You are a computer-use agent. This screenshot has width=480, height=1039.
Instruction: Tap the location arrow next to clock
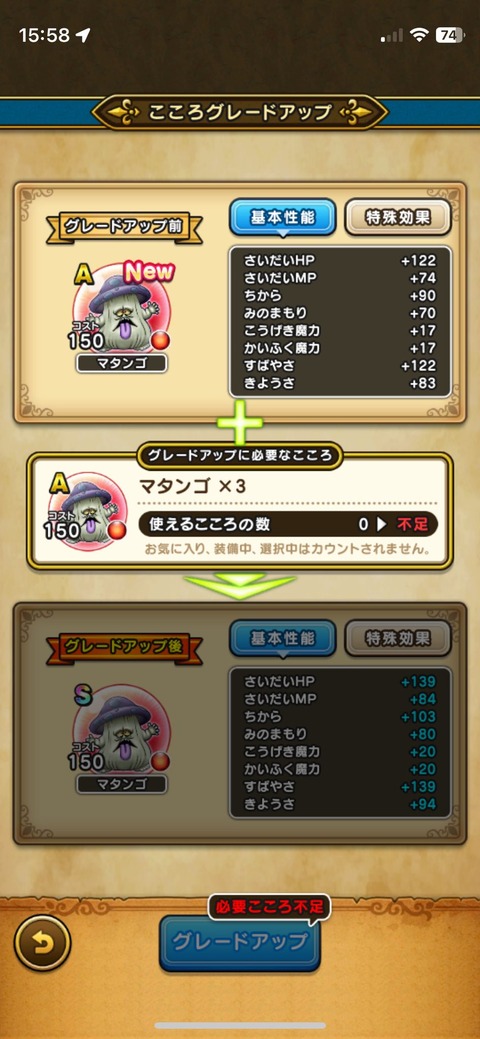(x=84, y=35)
